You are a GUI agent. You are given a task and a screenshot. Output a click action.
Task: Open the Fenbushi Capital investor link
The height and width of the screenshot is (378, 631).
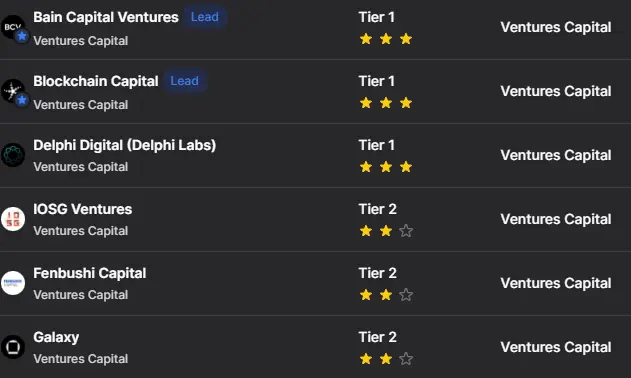90,273
